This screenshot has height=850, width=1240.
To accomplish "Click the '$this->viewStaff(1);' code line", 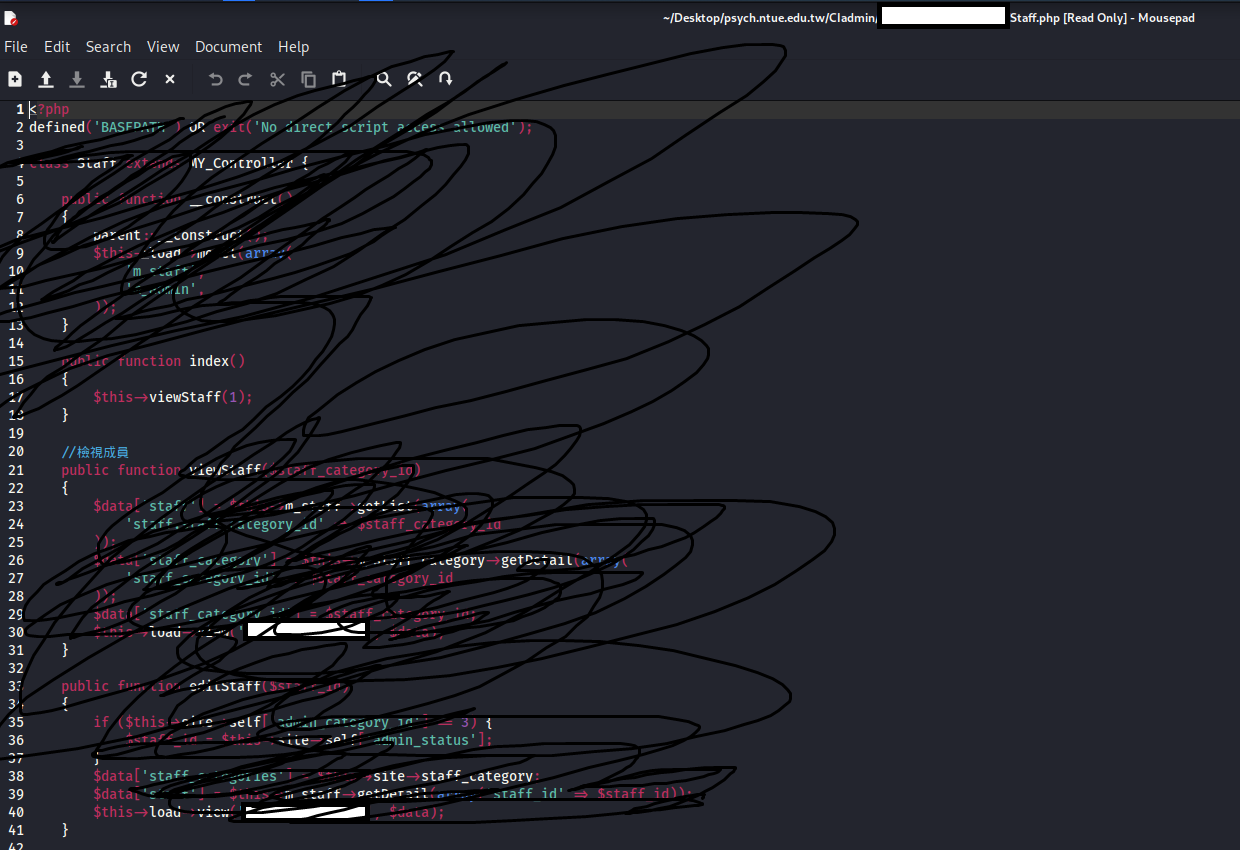I will 173,397.
